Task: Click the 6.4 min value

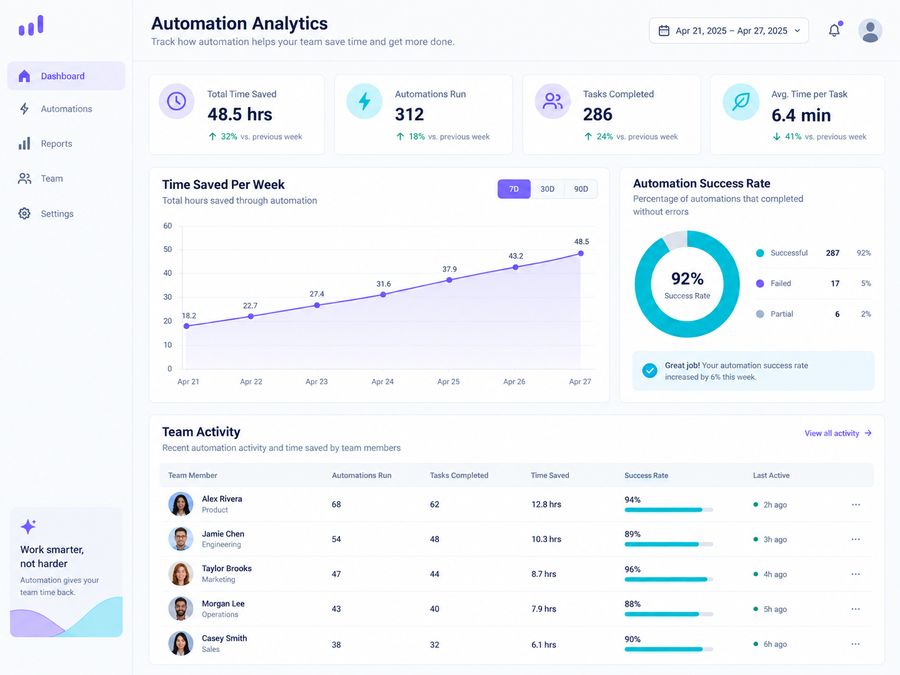Action: pos(801,115)
